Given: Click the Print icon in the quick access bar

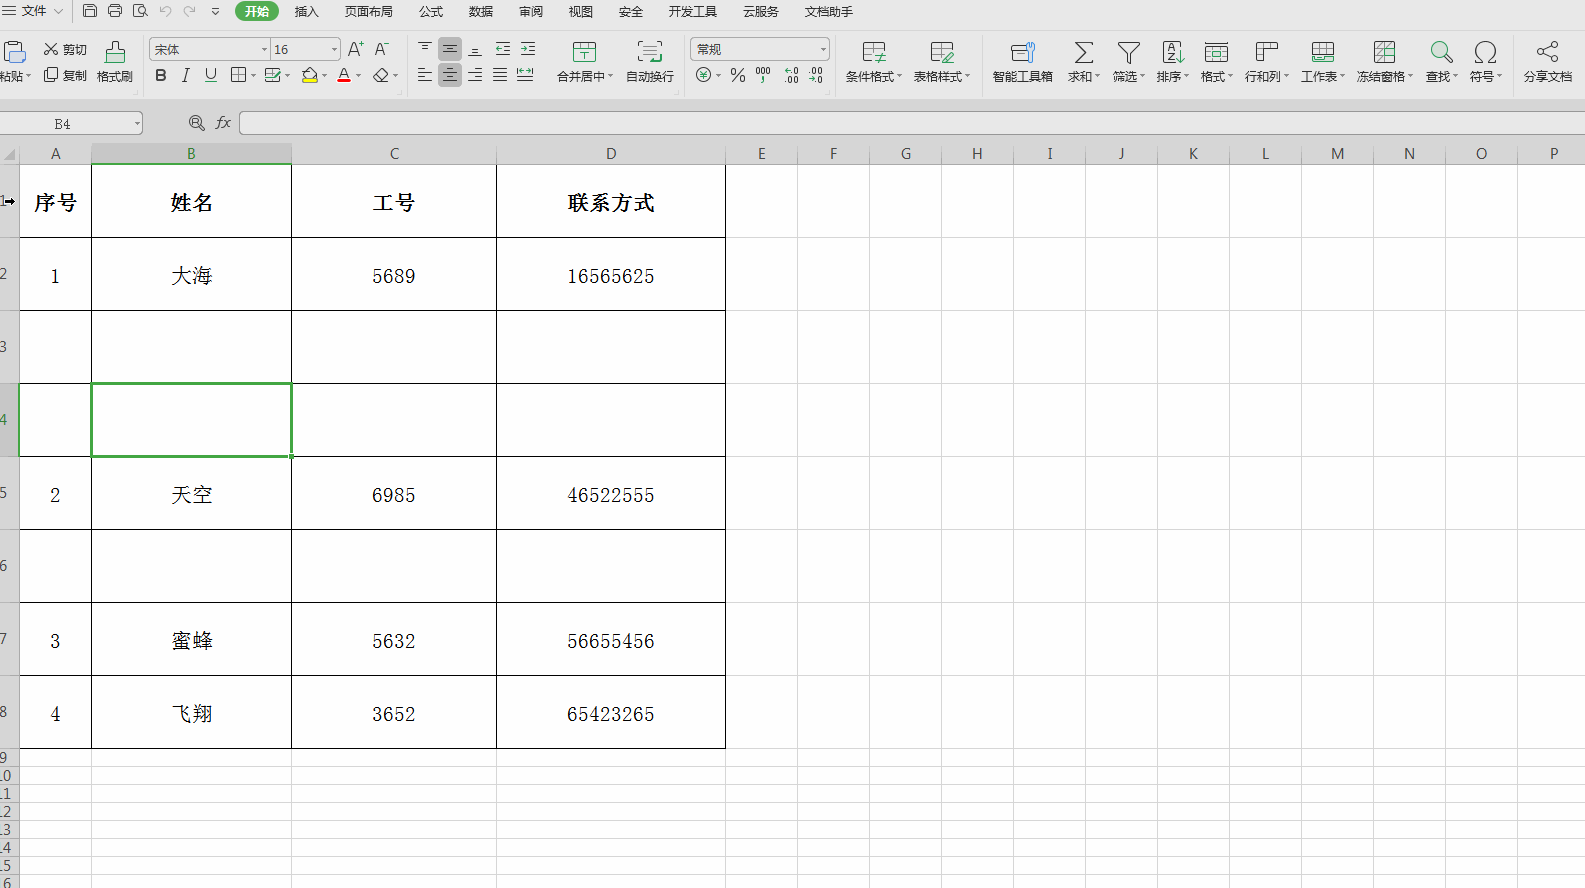Looking at the screenshot, I should (x=115, y=11).
